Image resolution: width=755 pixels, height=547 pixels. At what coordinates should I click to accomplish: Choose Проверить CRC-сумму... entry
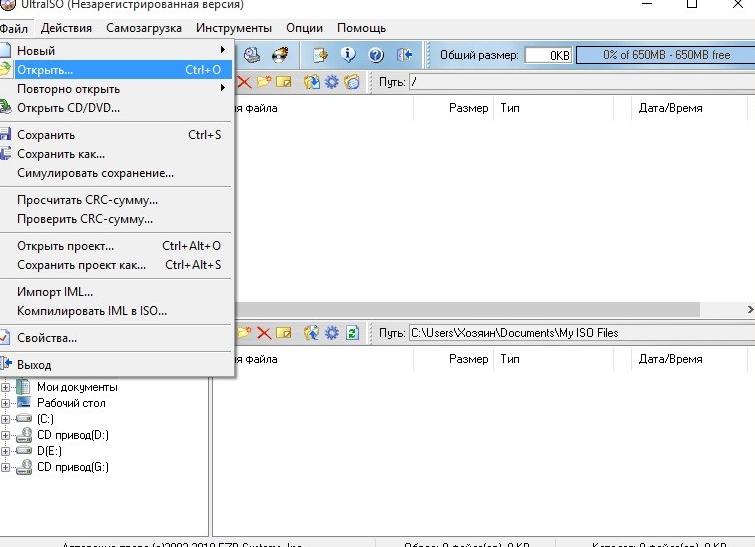(x=116, y=219)
